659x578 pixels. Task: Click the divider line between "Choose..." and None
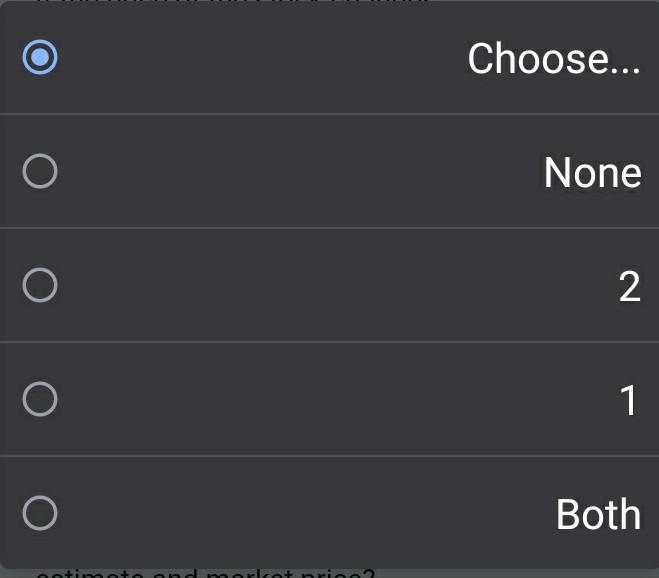pyautogui.click(x=330, y=114)
